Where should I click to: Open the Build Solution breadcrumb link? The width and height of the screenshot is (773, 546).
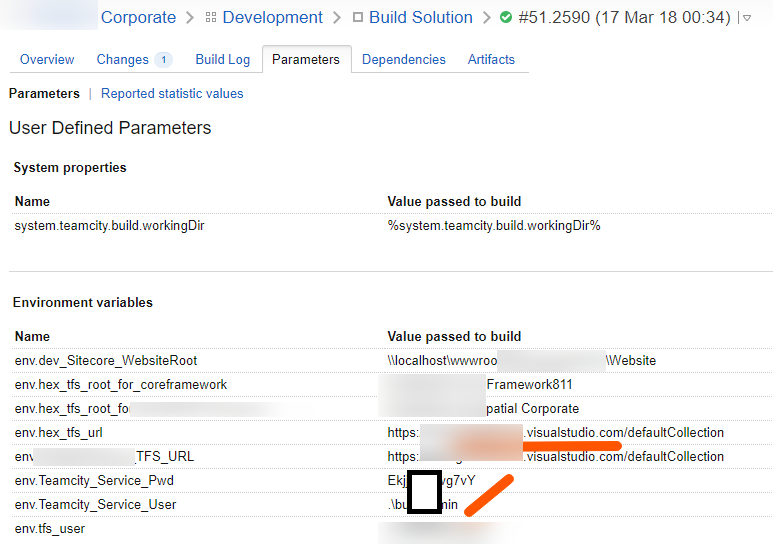click(x=420, y=18)
